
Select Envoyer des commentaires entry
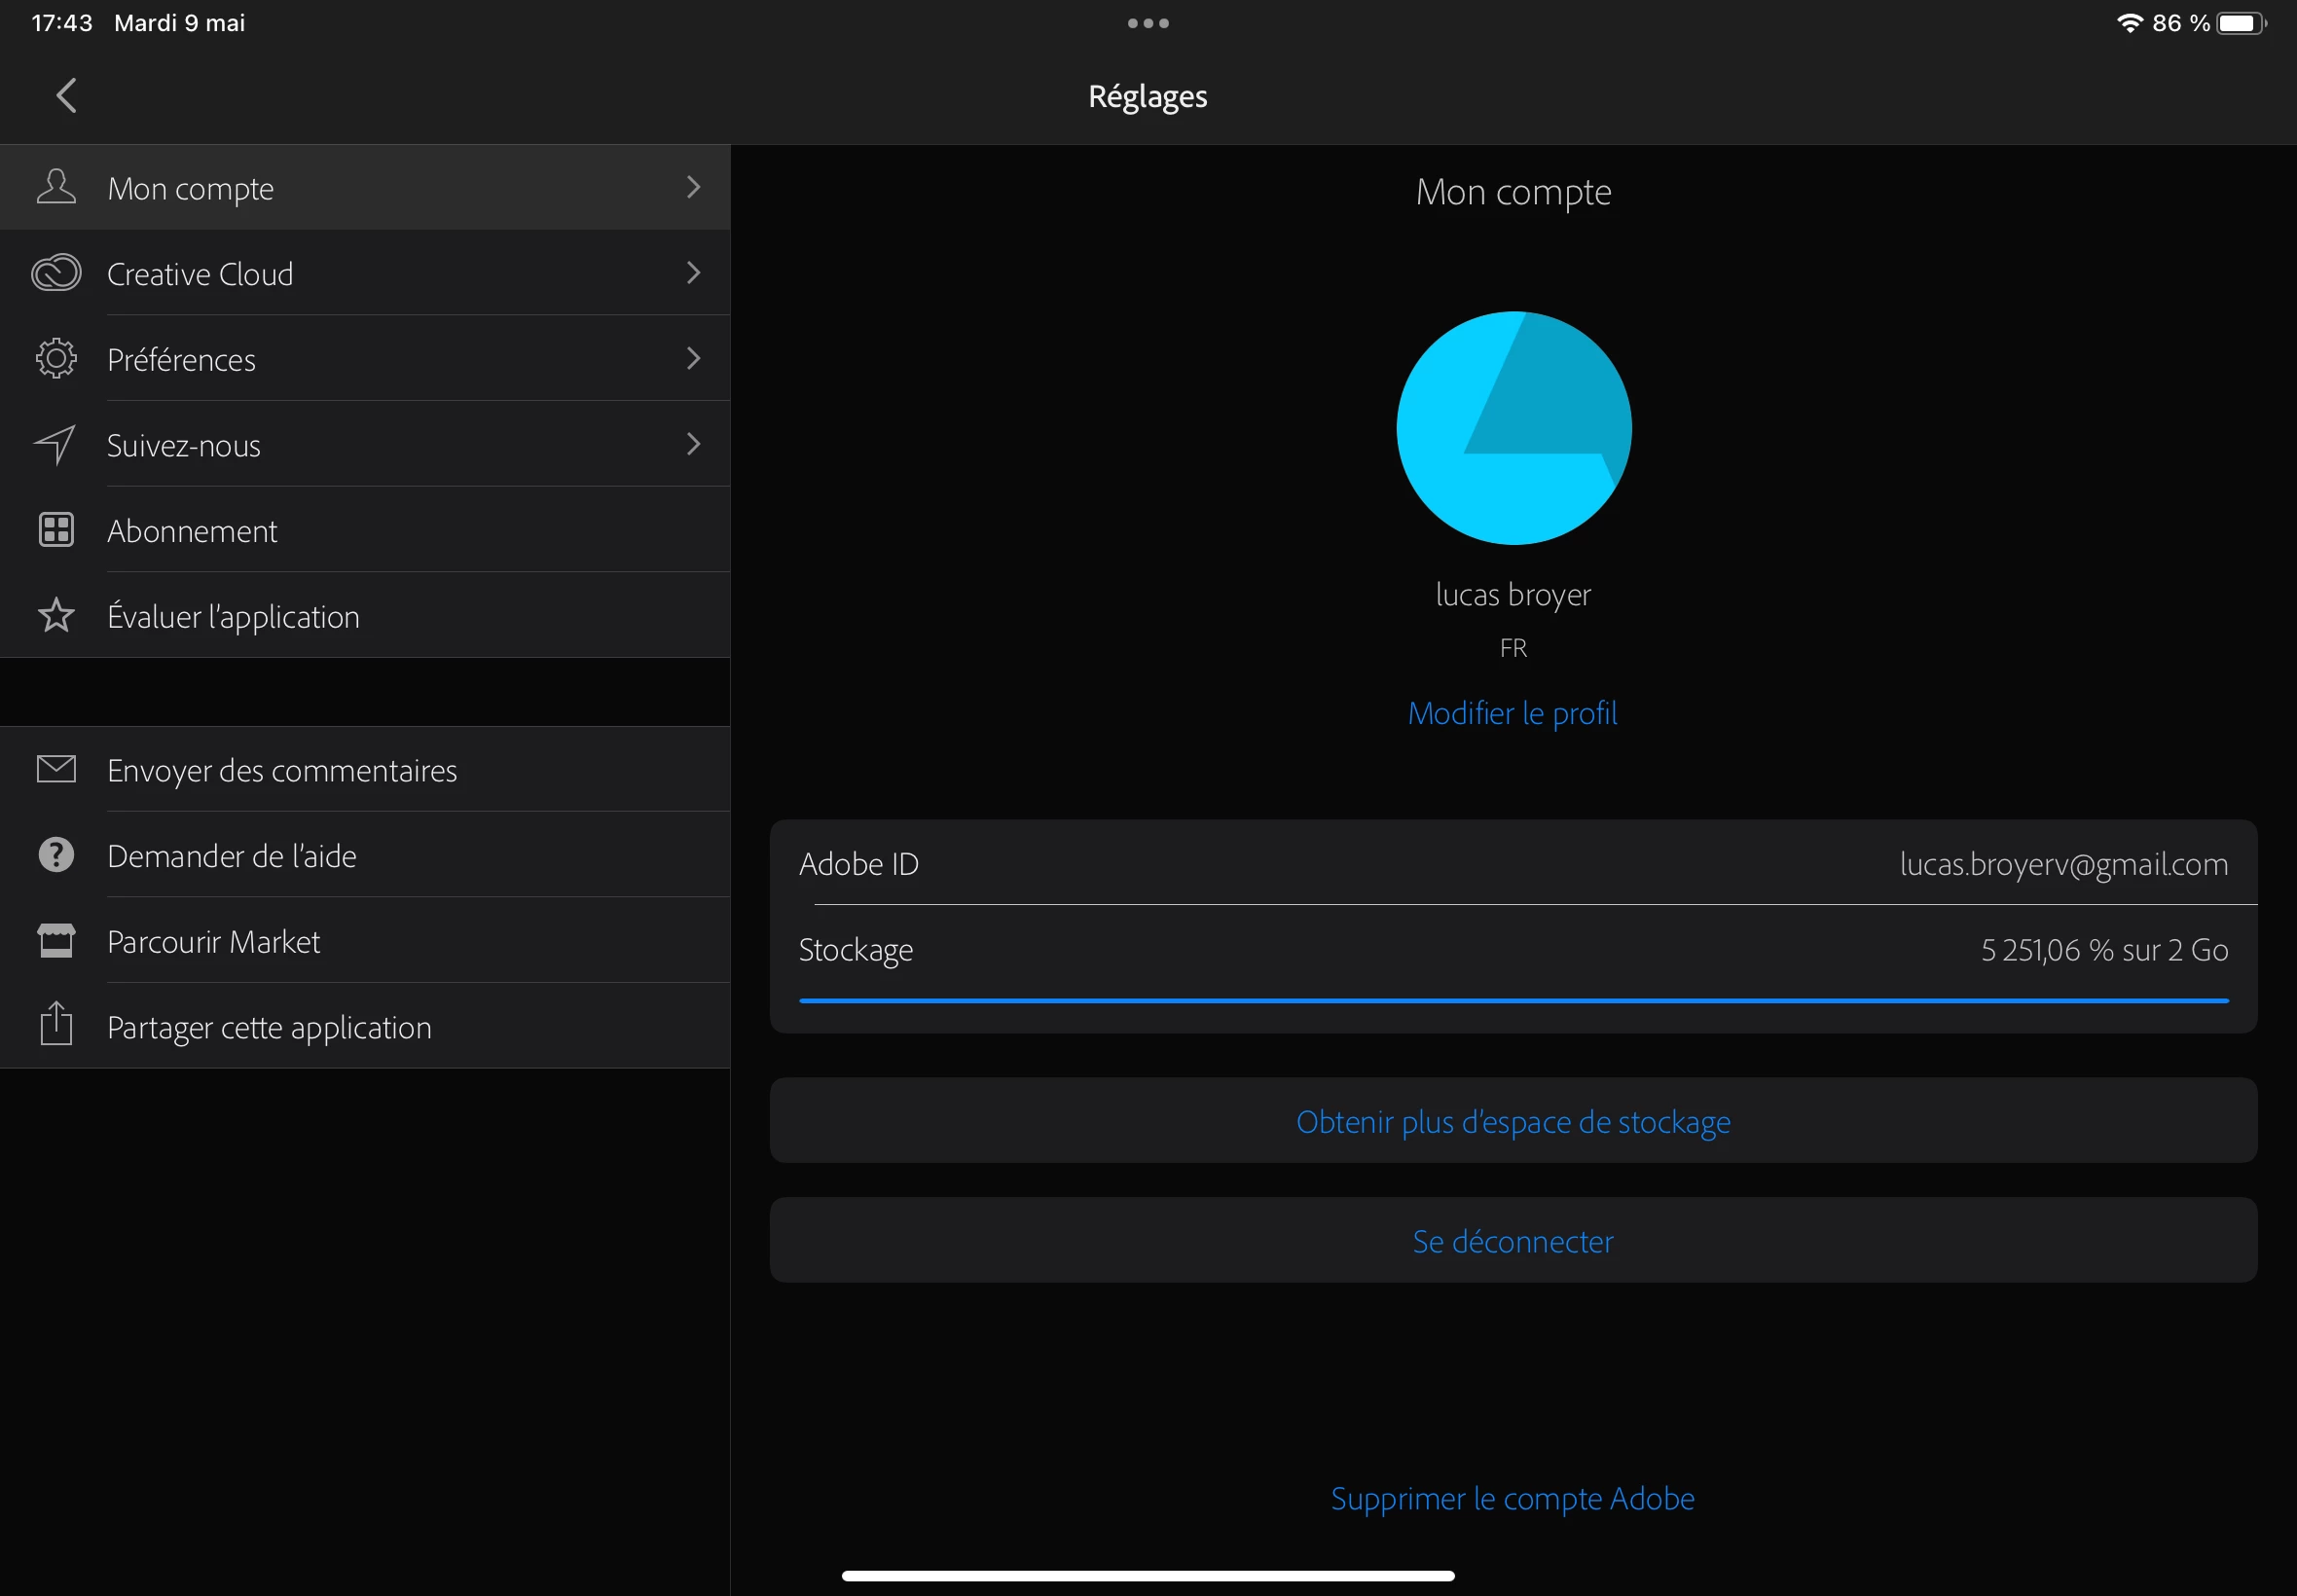282,771
